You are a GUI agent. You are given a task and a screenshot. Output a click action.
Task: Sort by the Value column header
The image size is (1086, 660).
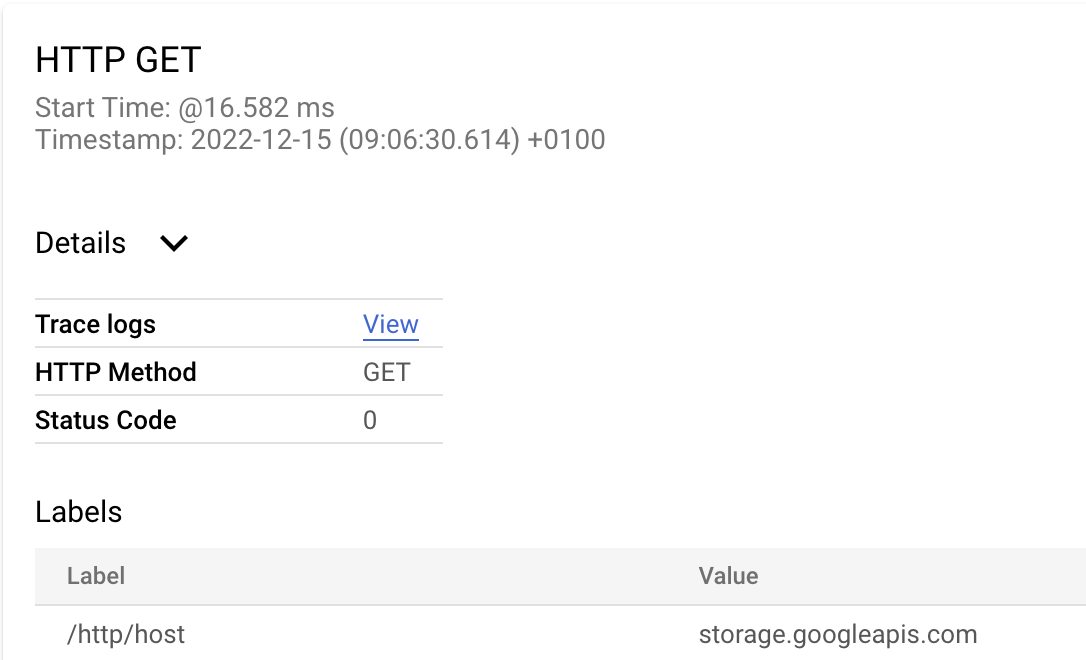point(729,576)
